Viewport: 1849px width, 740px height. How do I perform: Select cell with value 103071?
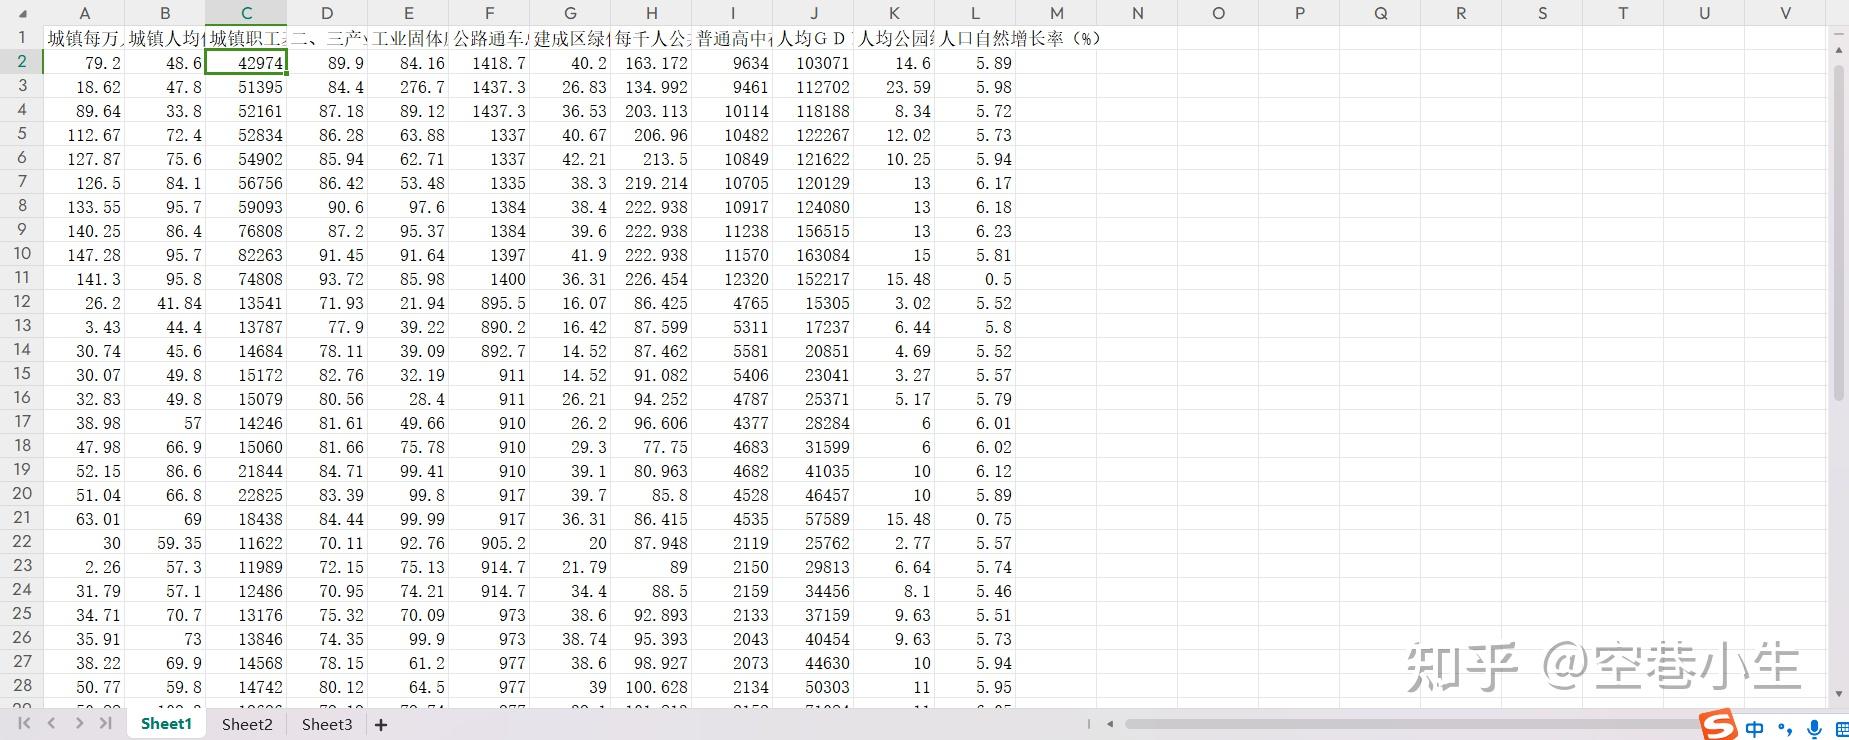[x=813, y=63]
